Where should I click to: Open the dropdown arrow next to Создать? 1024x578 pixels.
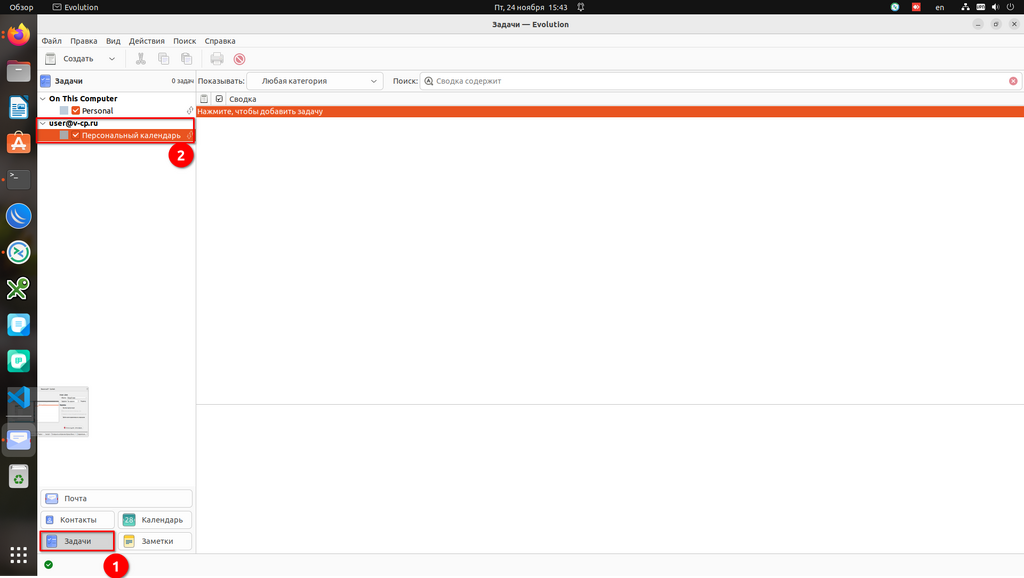[x=112, y=59]
